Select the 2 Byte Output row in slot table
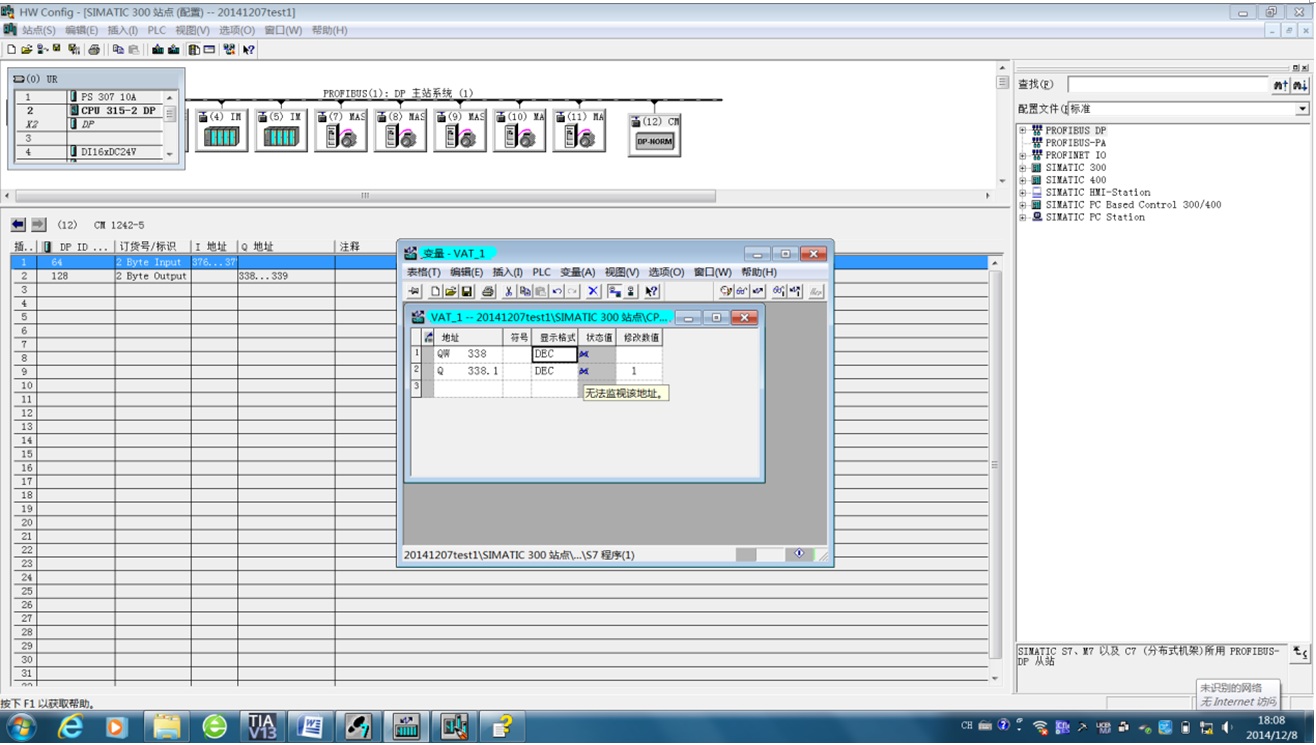The image size is (1316, 745). tap(500, 276)
